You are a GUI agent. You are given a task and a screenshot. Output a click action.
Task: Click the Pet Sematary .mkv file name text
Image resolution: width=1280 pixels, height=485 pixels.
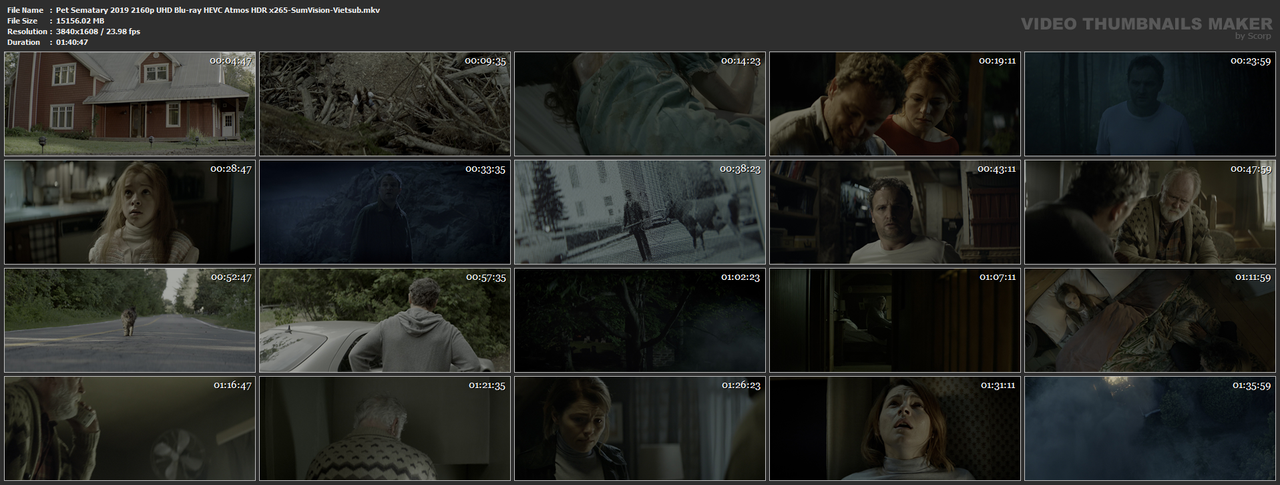click(218, 9)
